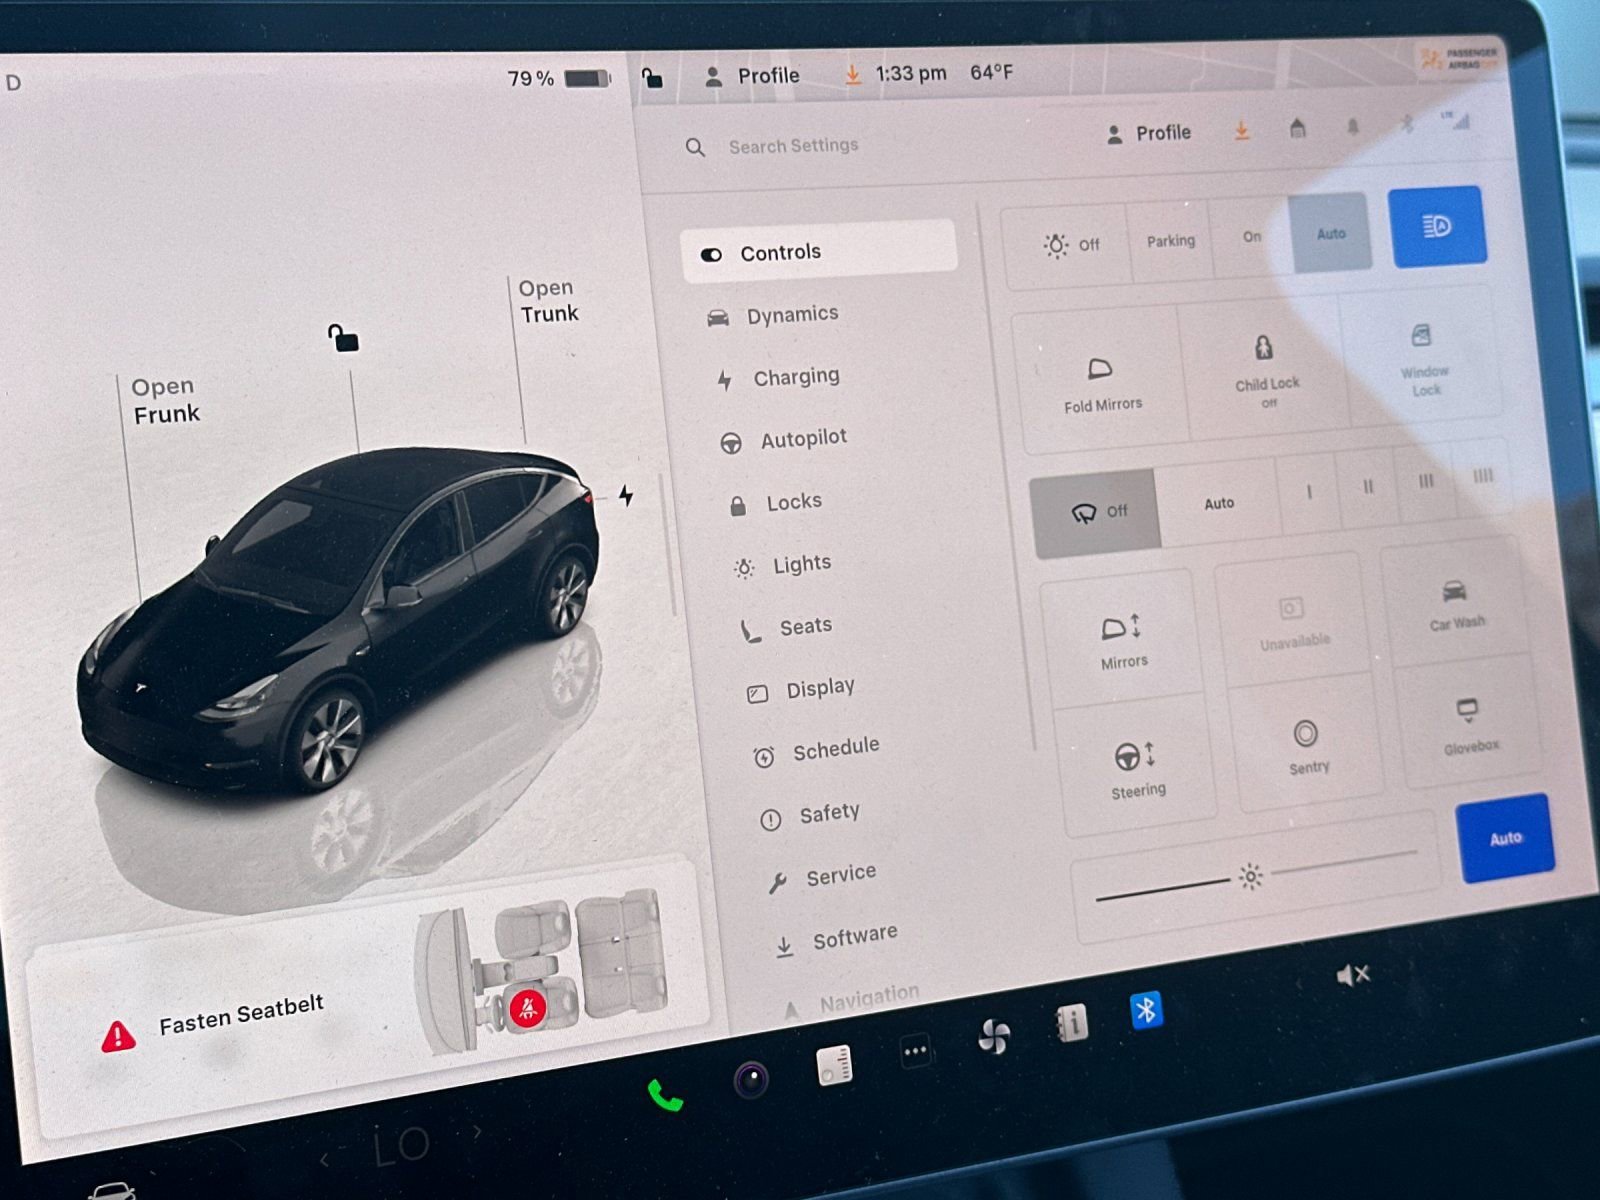Switch wipers to Auto
Viewport: 1600px width, 1200px height.
click(x=1219, y=502)
